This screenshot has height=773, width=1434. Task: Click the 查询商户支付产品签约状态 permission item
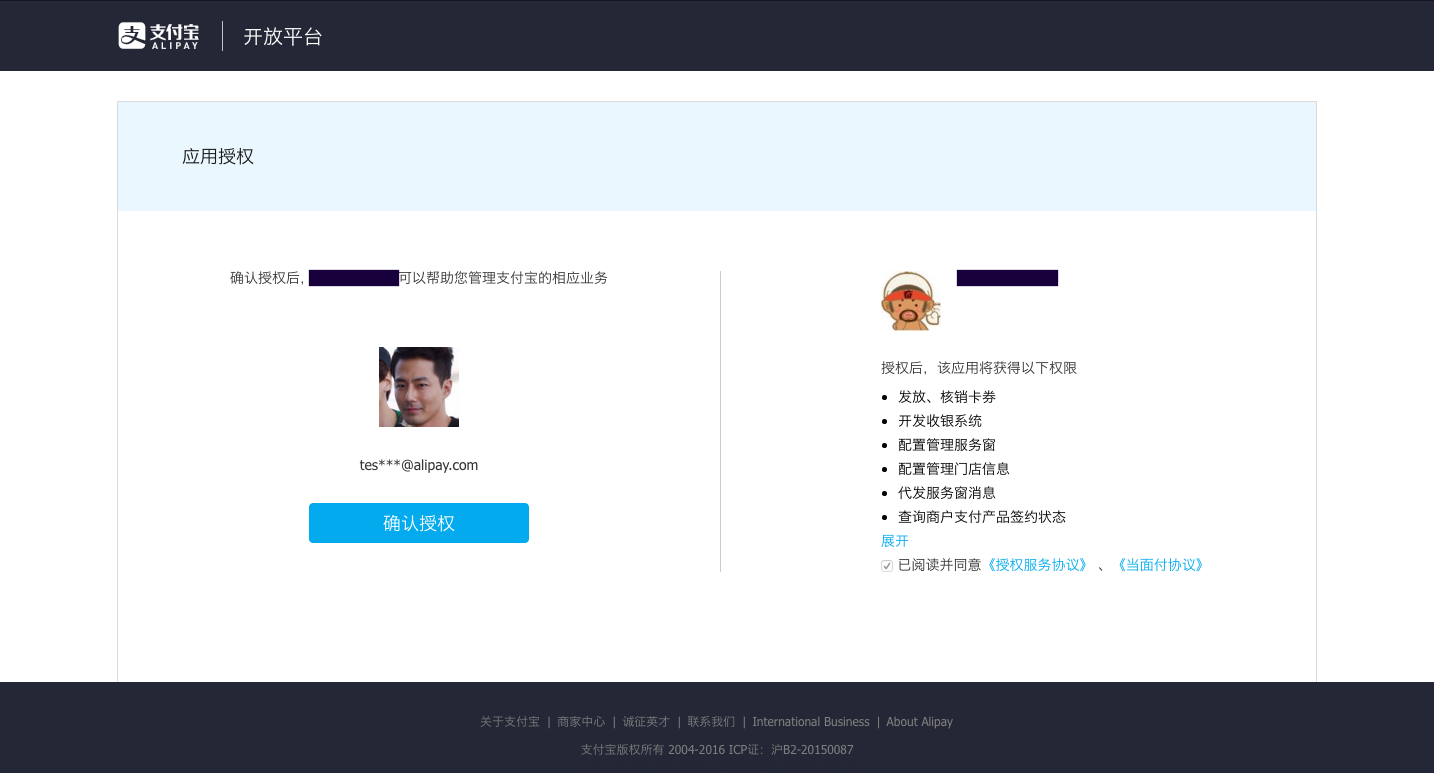982,517
